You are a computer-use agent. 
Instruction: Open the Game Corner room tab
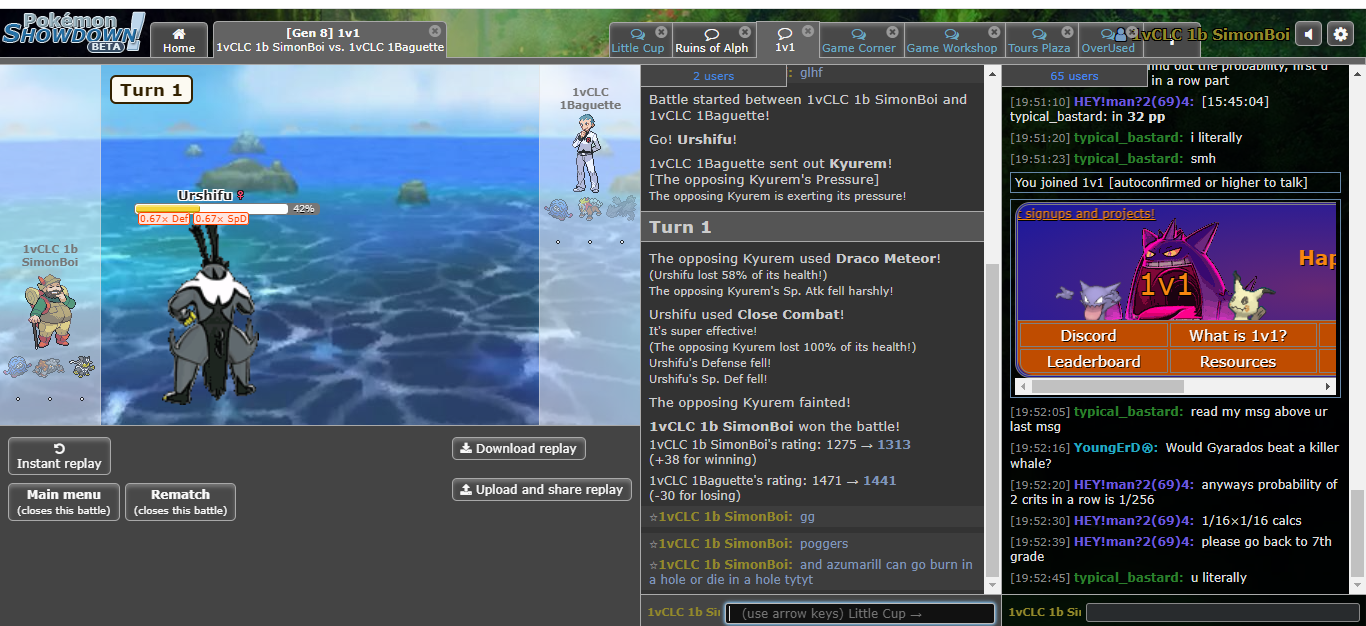(x=859, y=41)
